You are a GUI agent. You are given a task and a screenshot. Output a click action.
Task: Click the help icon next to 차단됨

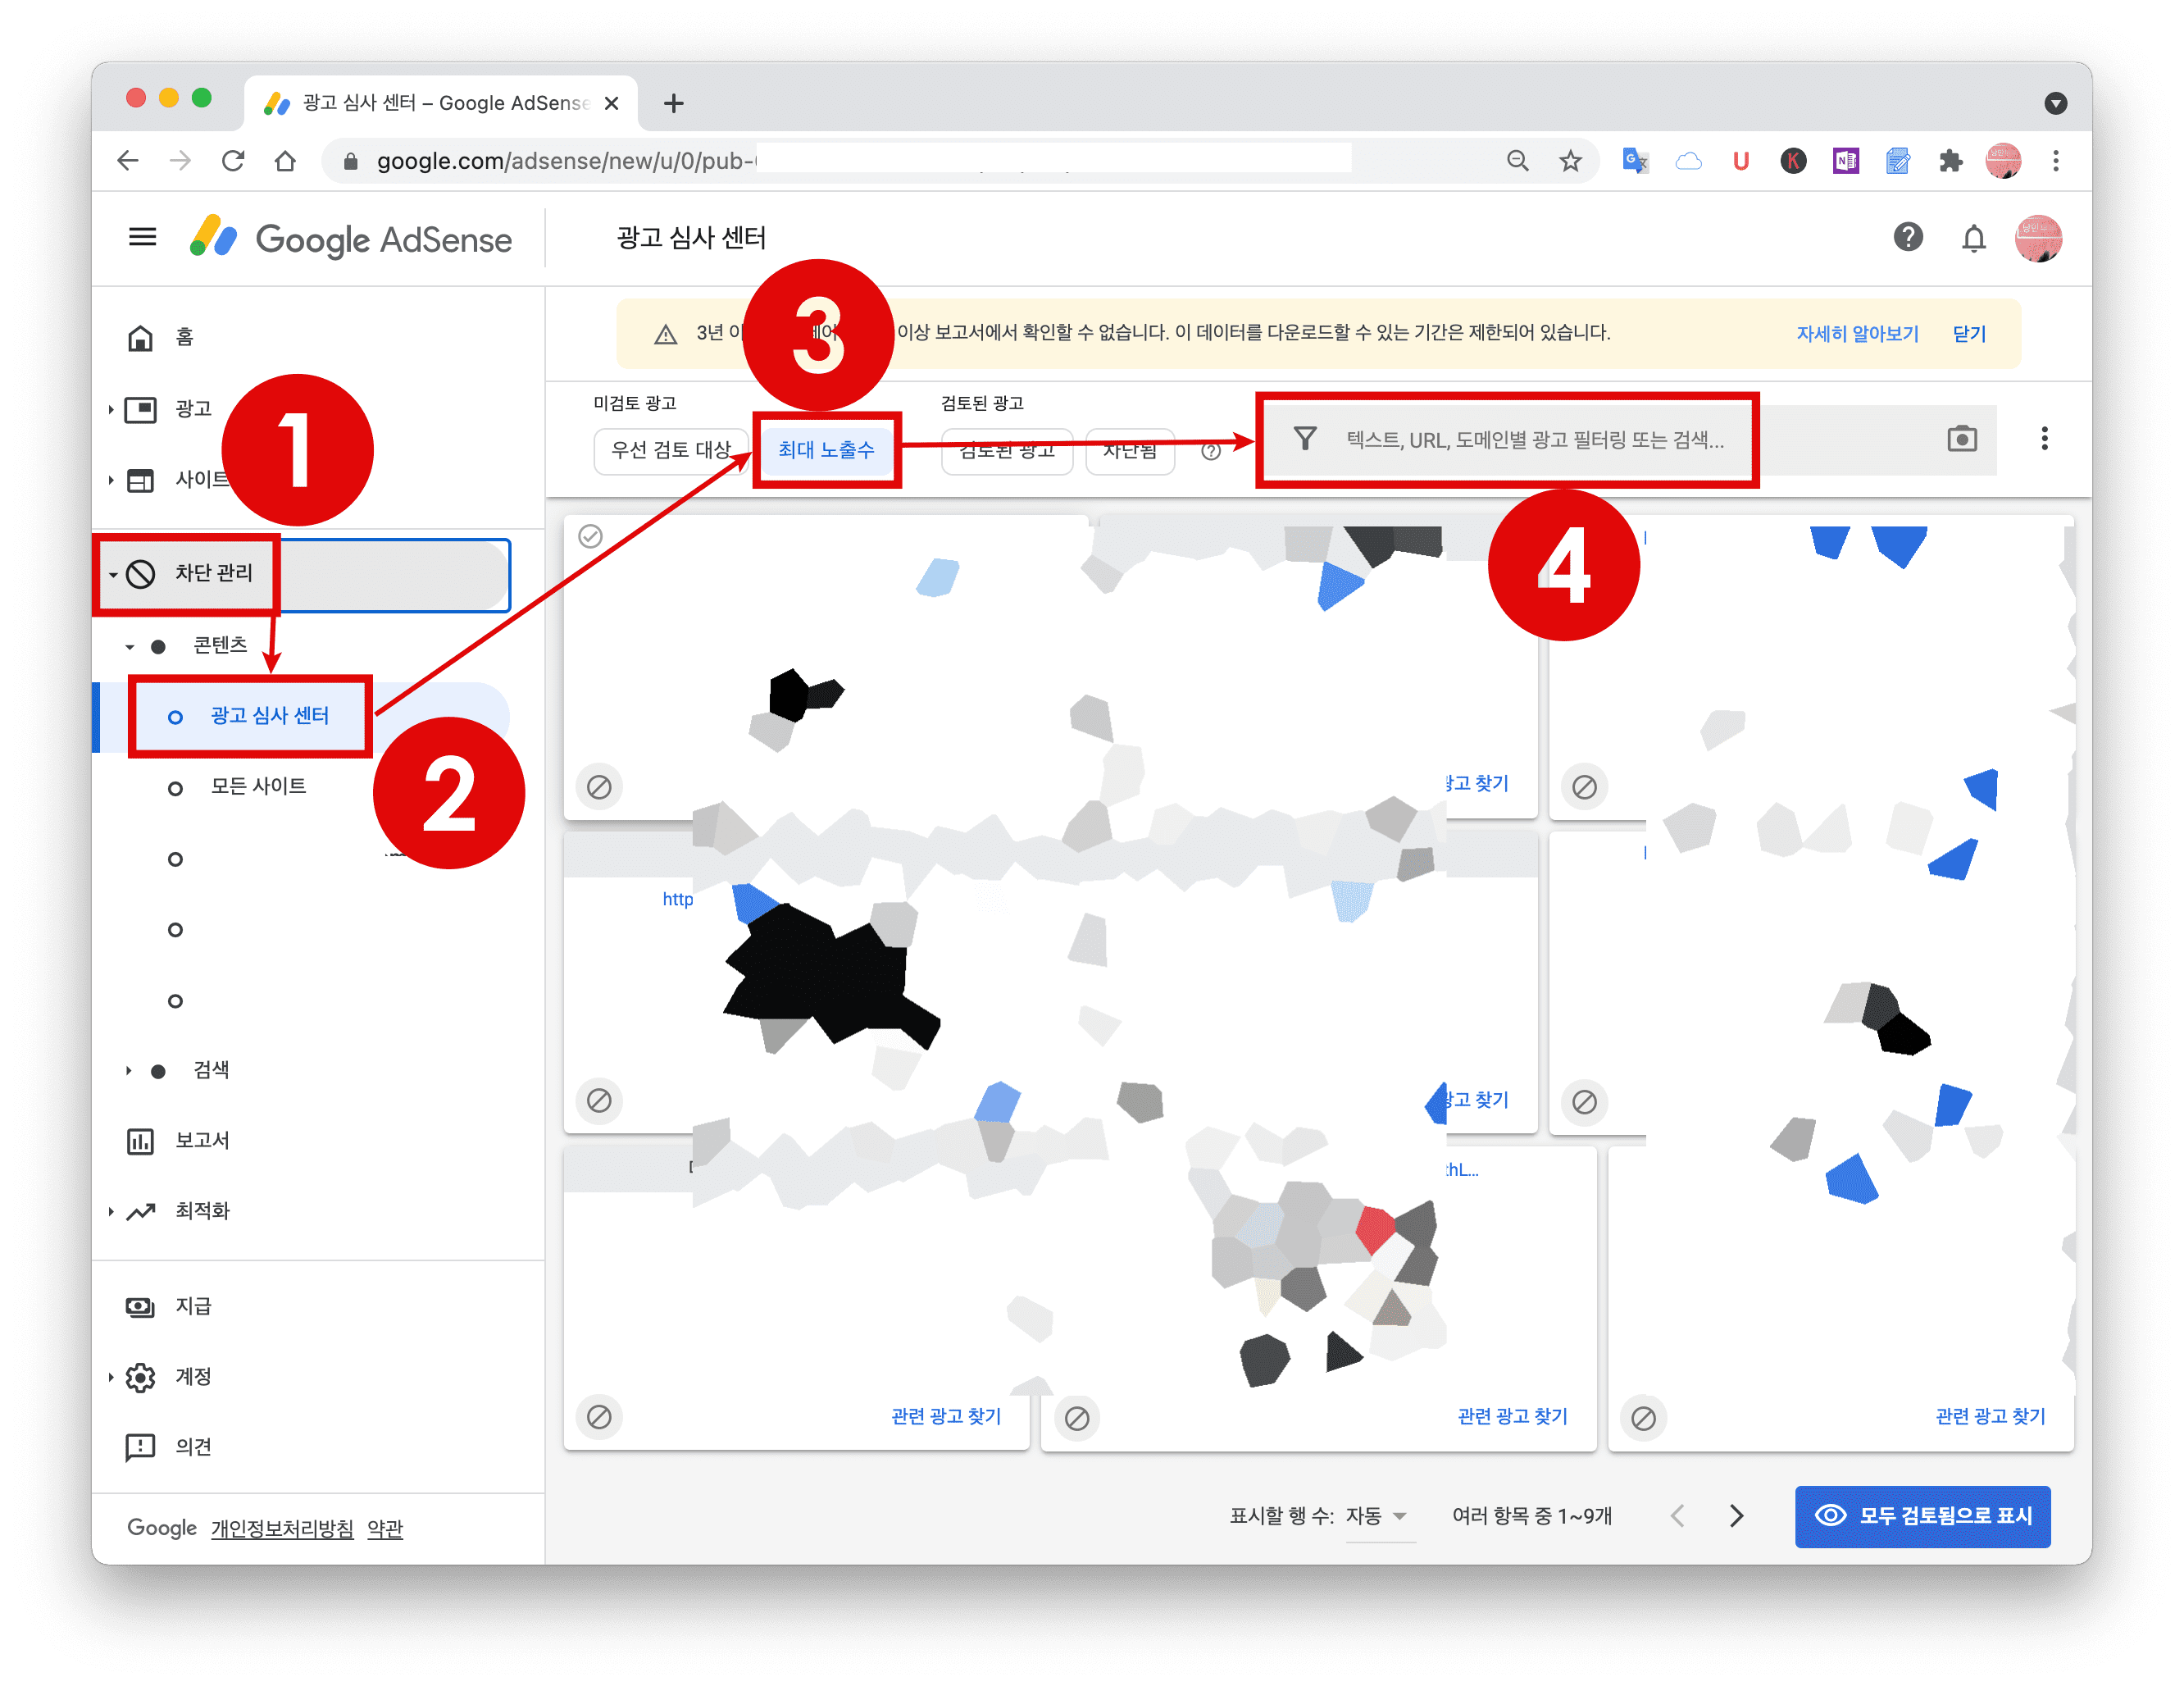pyautogui.click(x=1211, y=451)
